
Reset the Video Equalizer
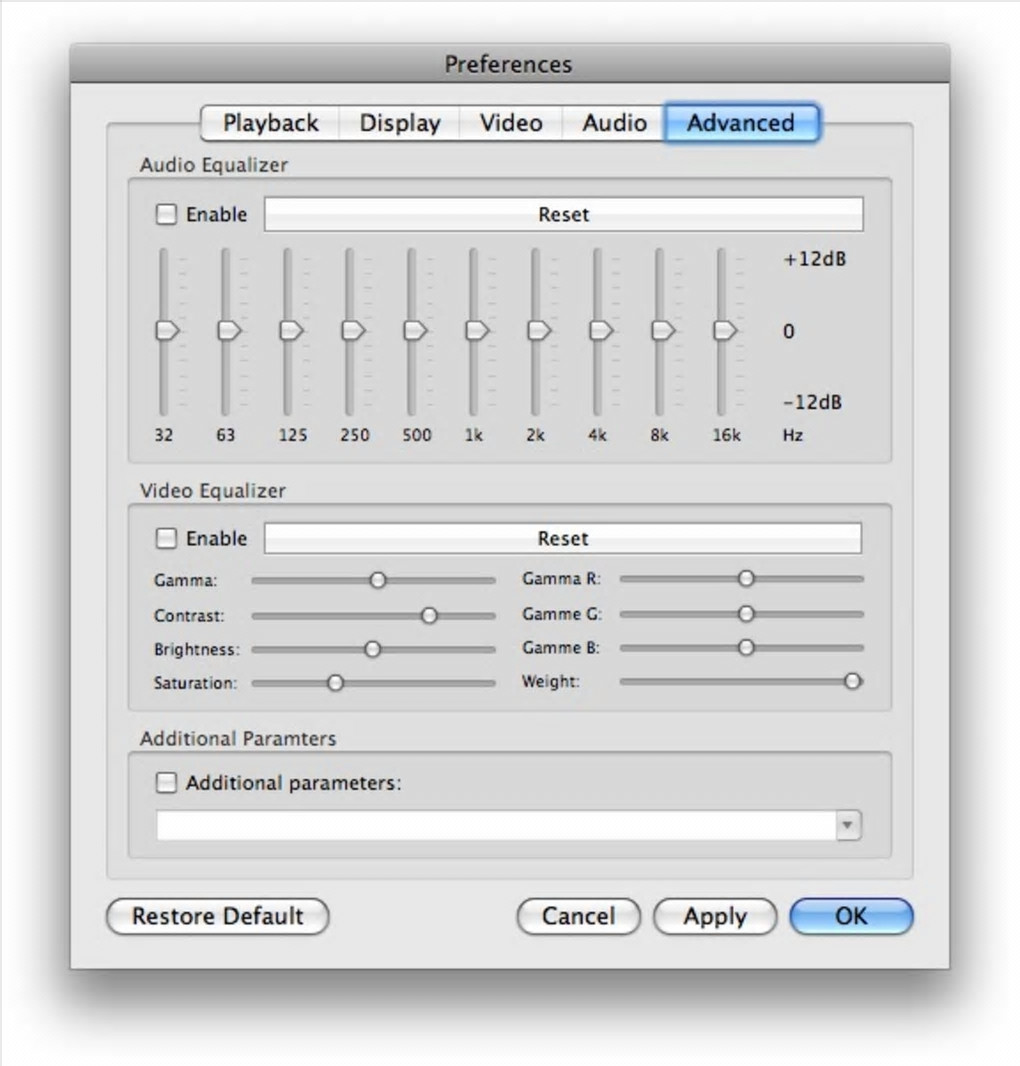[563, 538]
